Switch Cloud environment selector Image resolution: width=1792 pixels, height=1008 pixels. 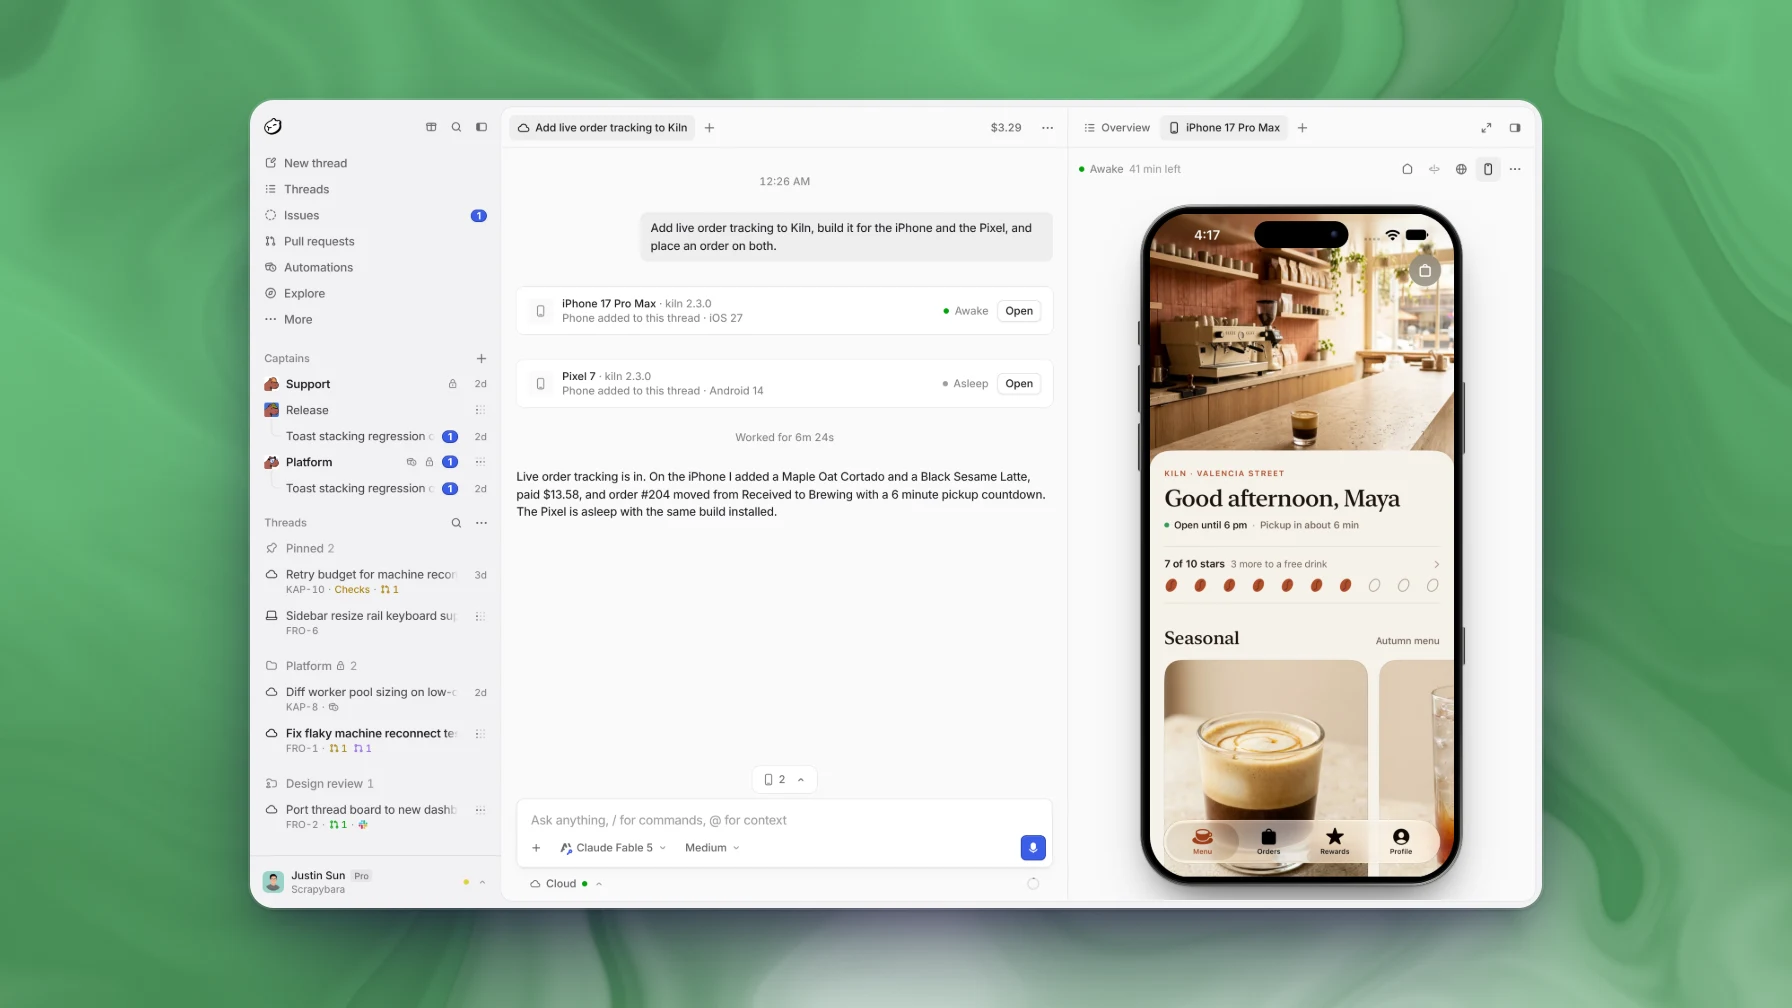(566, 884)
